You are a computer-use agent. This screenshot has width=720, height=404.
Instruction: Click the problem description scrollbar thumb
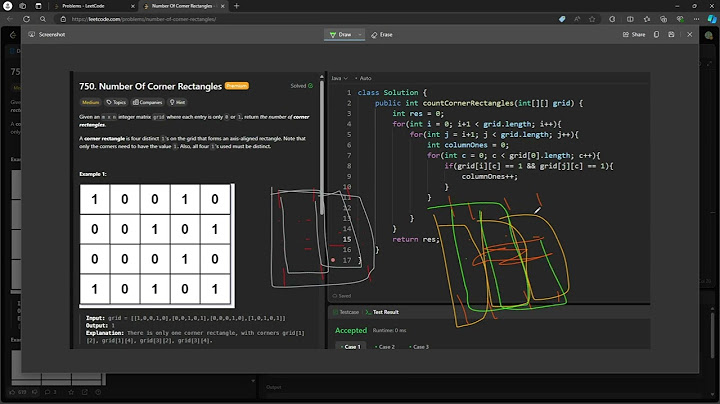[322, 147]
